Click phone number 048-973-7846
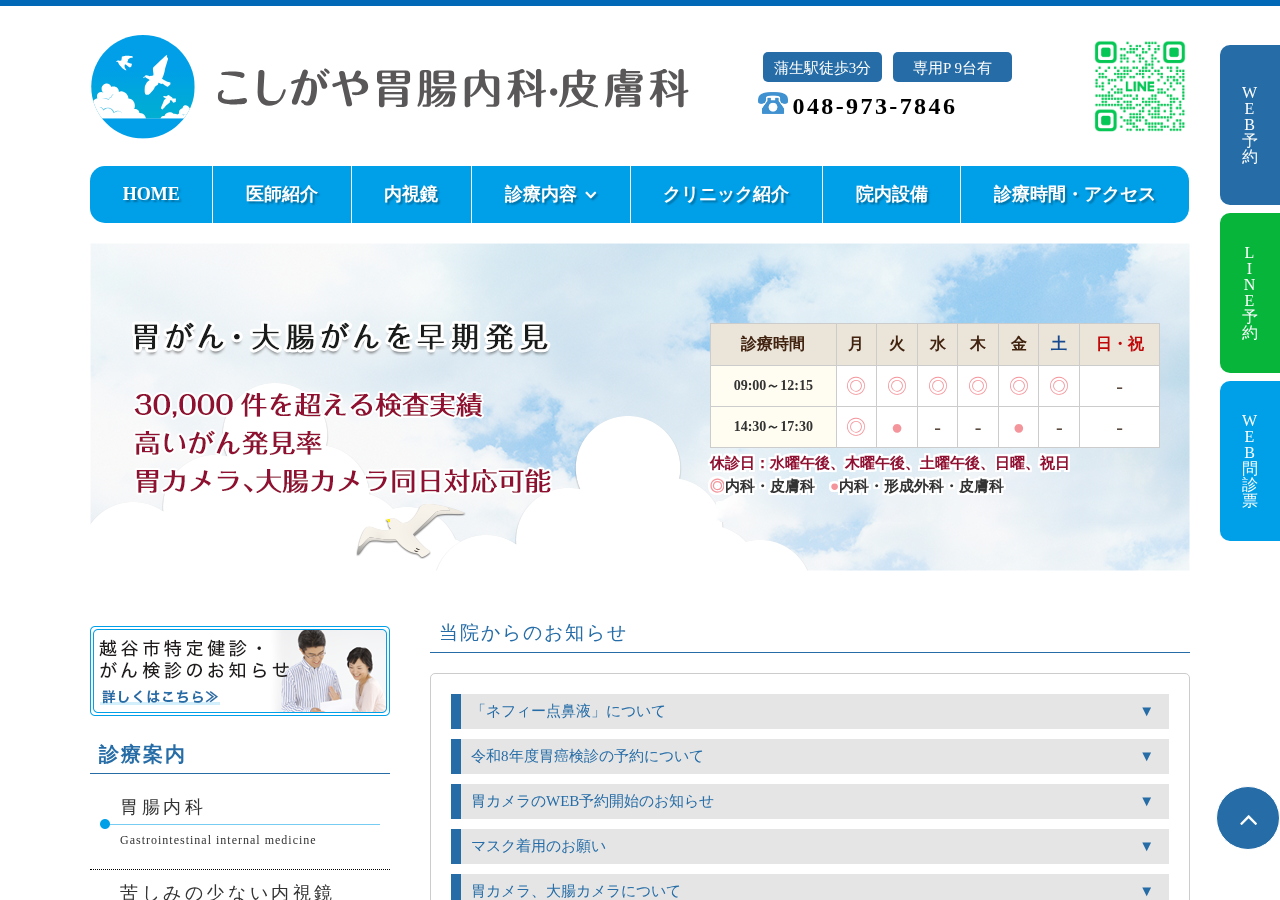 coord(874,106)
